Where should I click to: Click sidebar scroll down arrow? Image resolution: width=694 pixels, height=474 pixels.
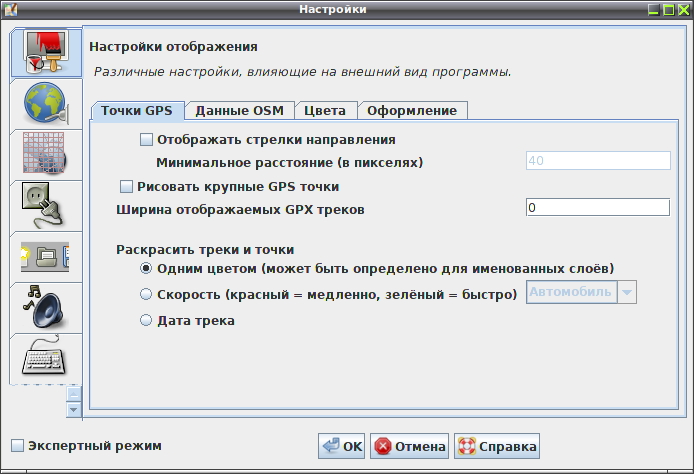73,410
